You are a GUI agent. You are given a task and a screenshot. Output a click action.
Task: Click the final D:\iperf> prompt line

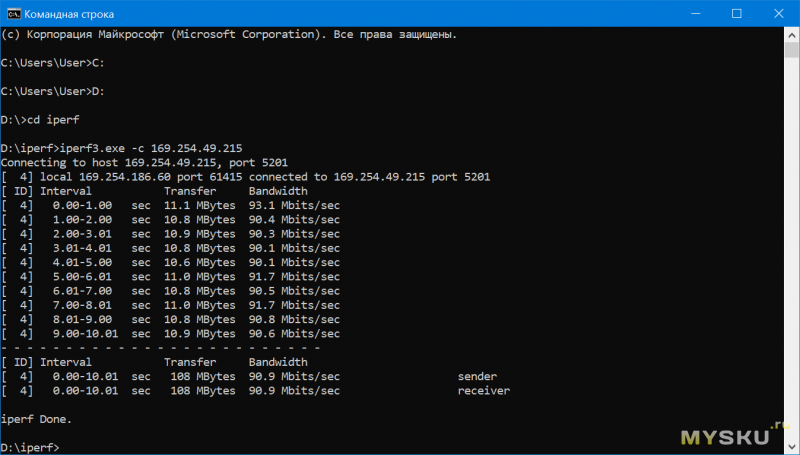click(x=30, y=447)
